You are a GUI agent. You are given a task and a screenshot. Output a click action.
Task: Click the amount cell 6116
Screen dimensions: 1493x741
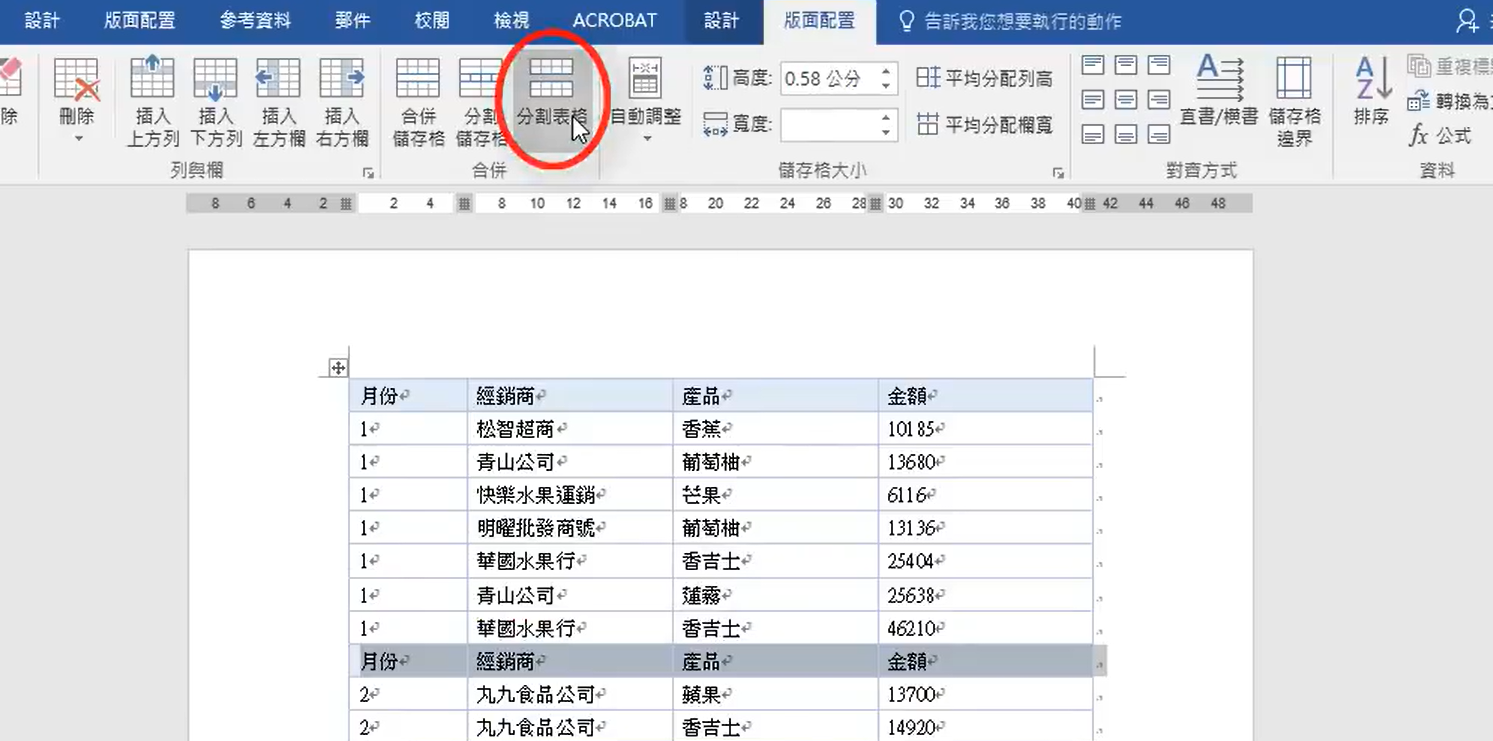(x=985, y=495)
